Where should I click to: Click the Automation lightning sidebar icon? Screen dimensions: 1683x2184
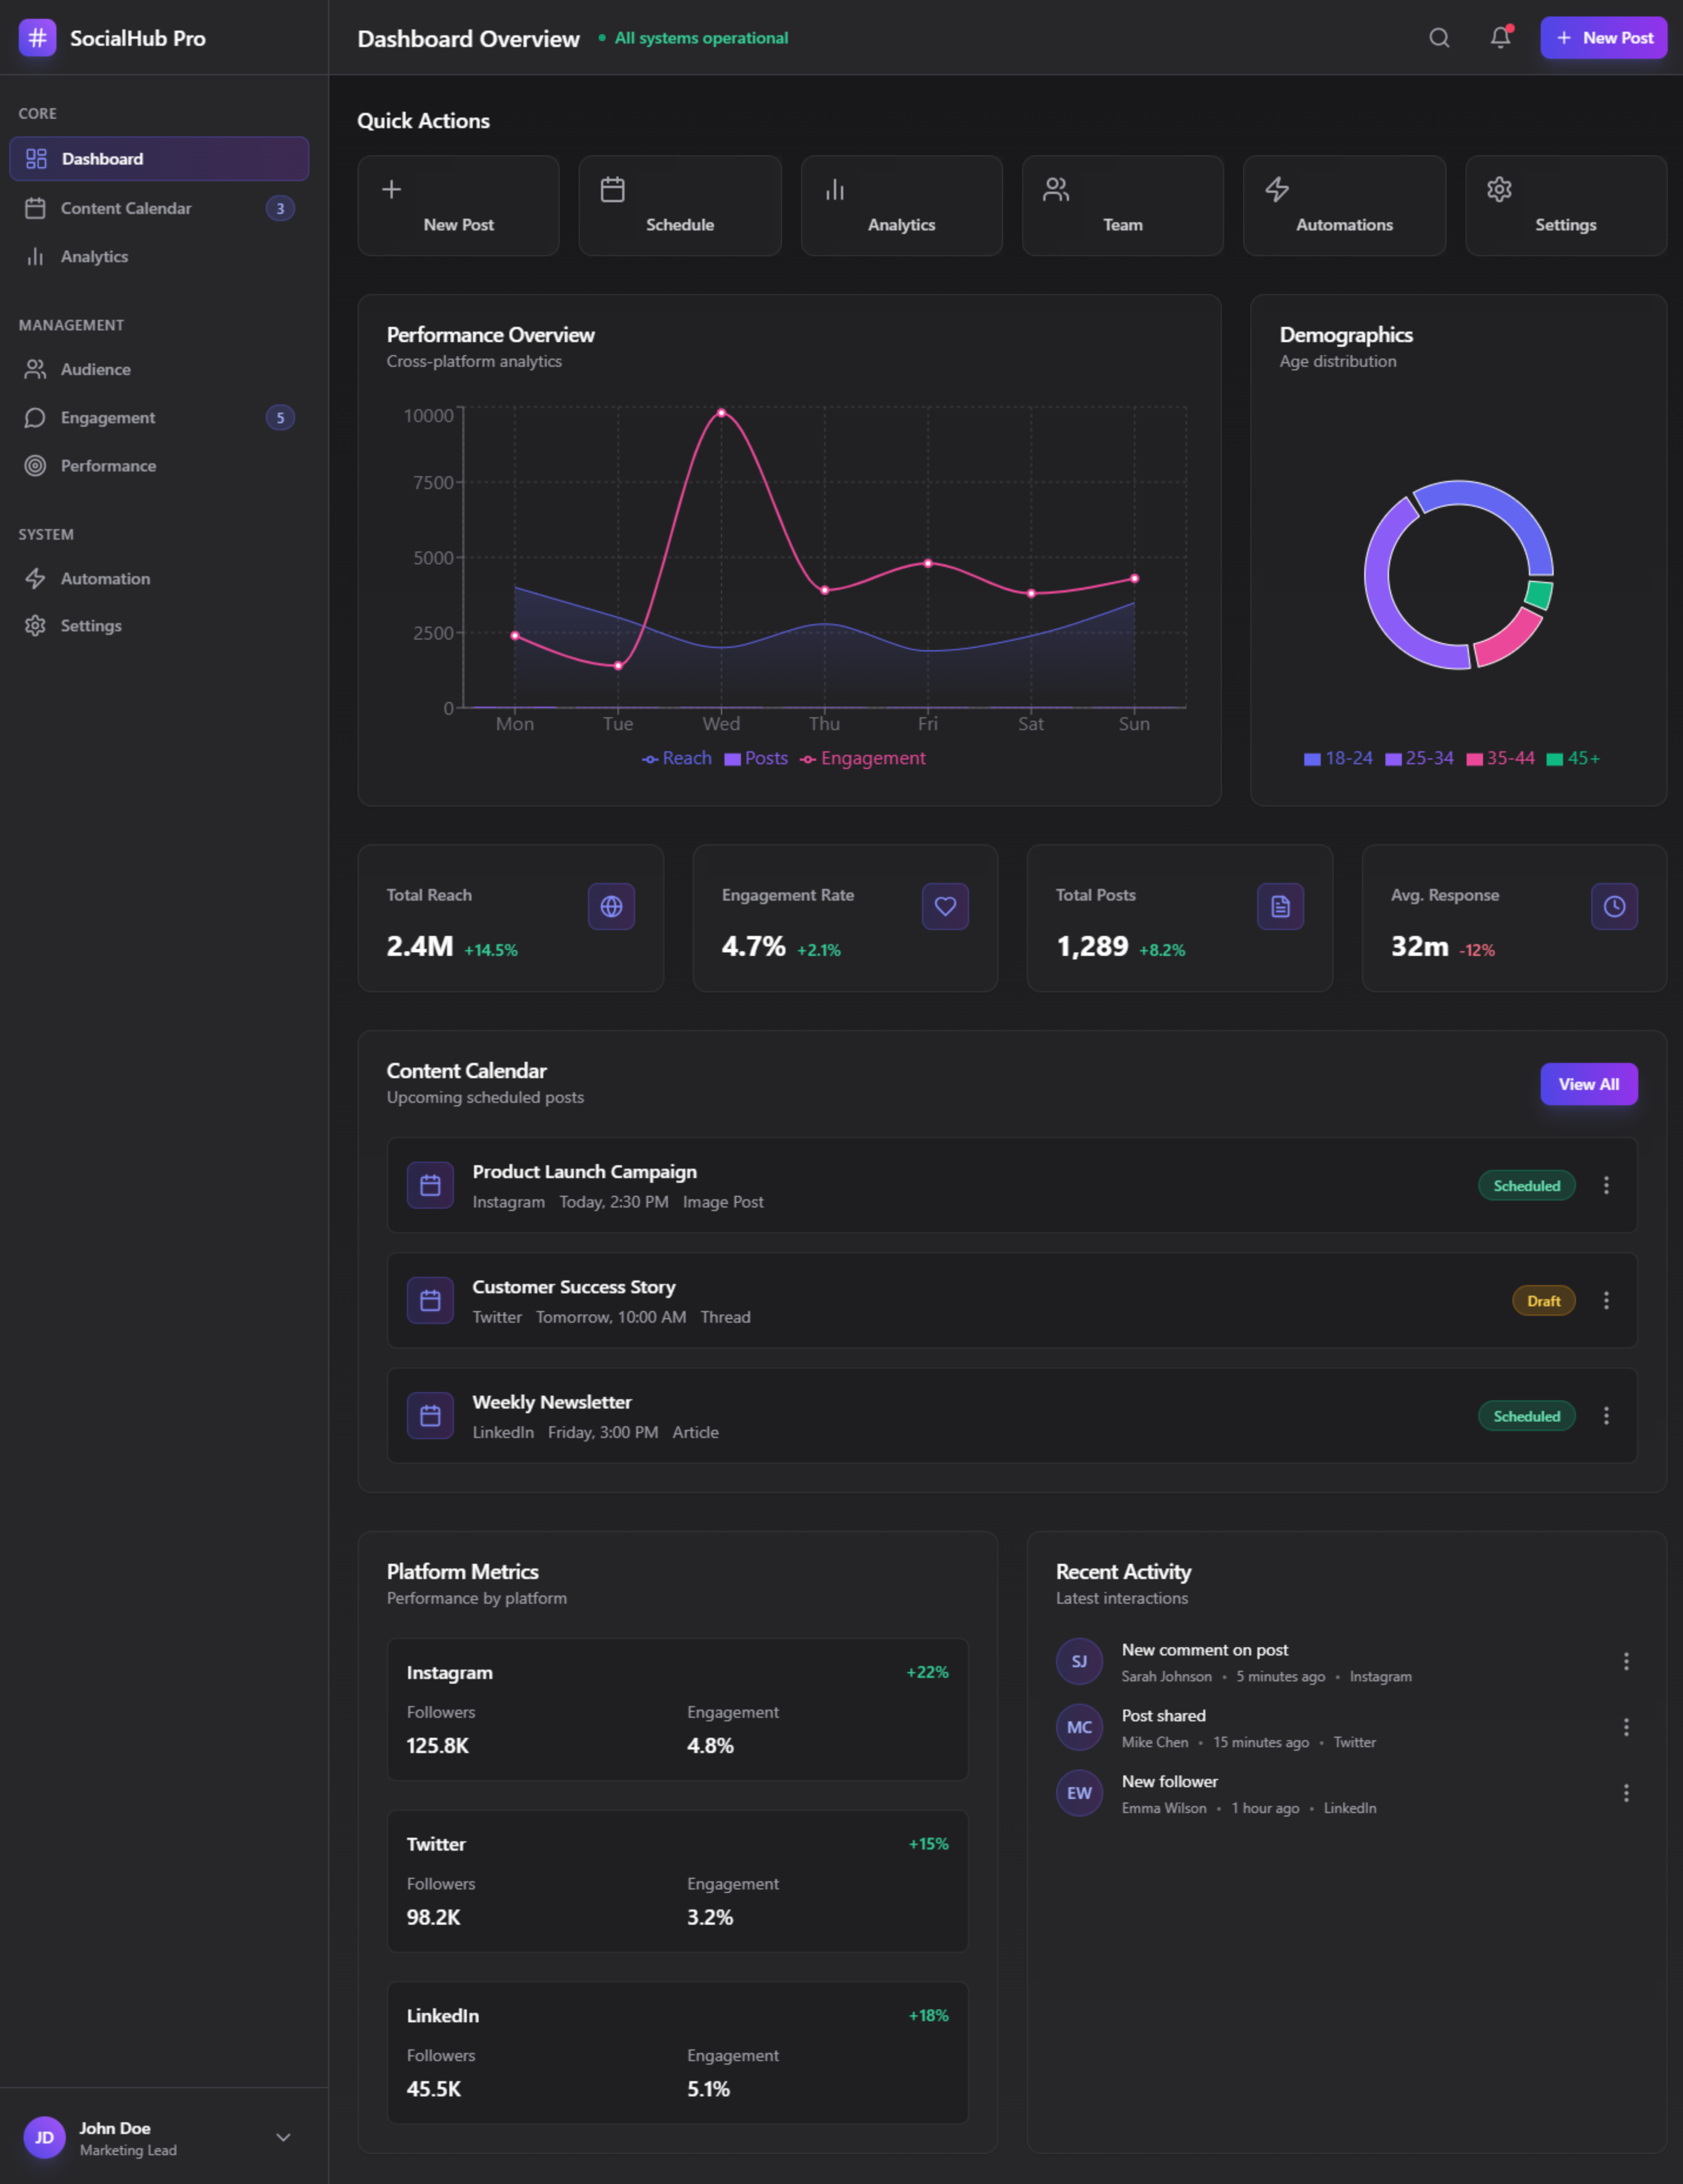(35, 578)
